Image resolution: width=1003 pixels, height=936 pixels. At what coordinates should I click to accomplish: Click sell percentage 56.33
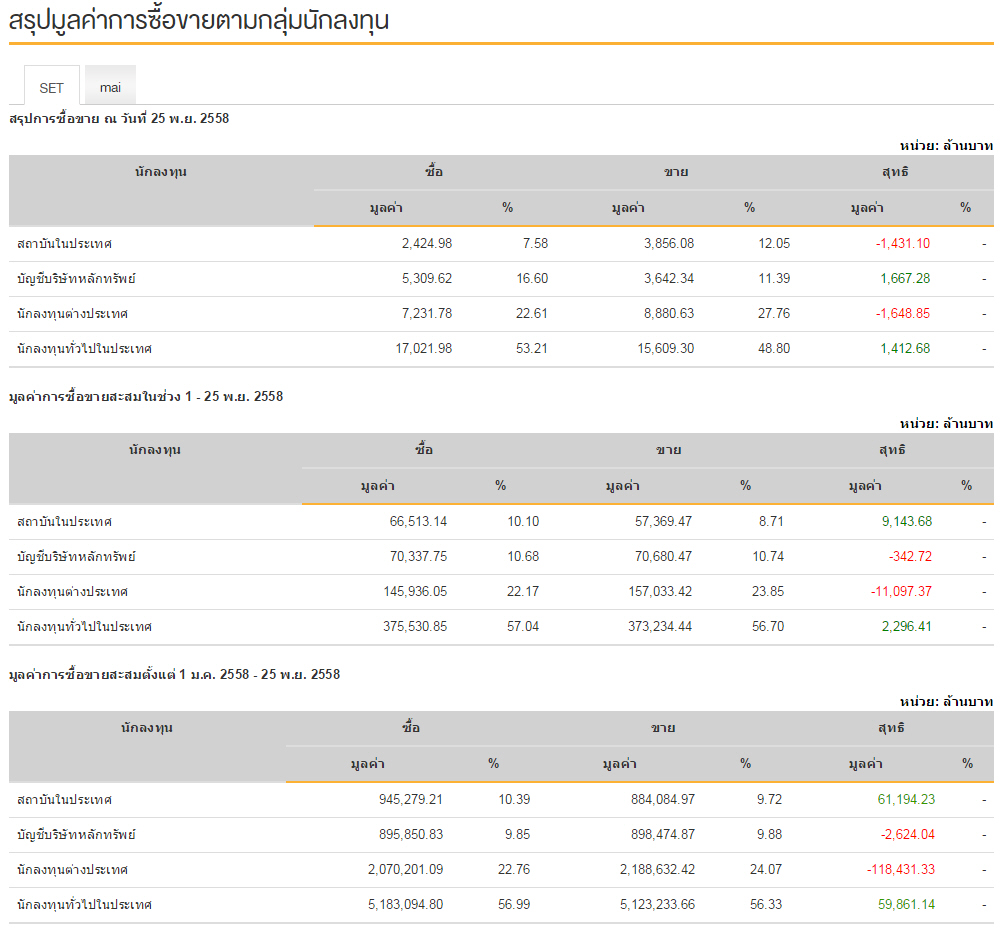(x=766, y=905)
